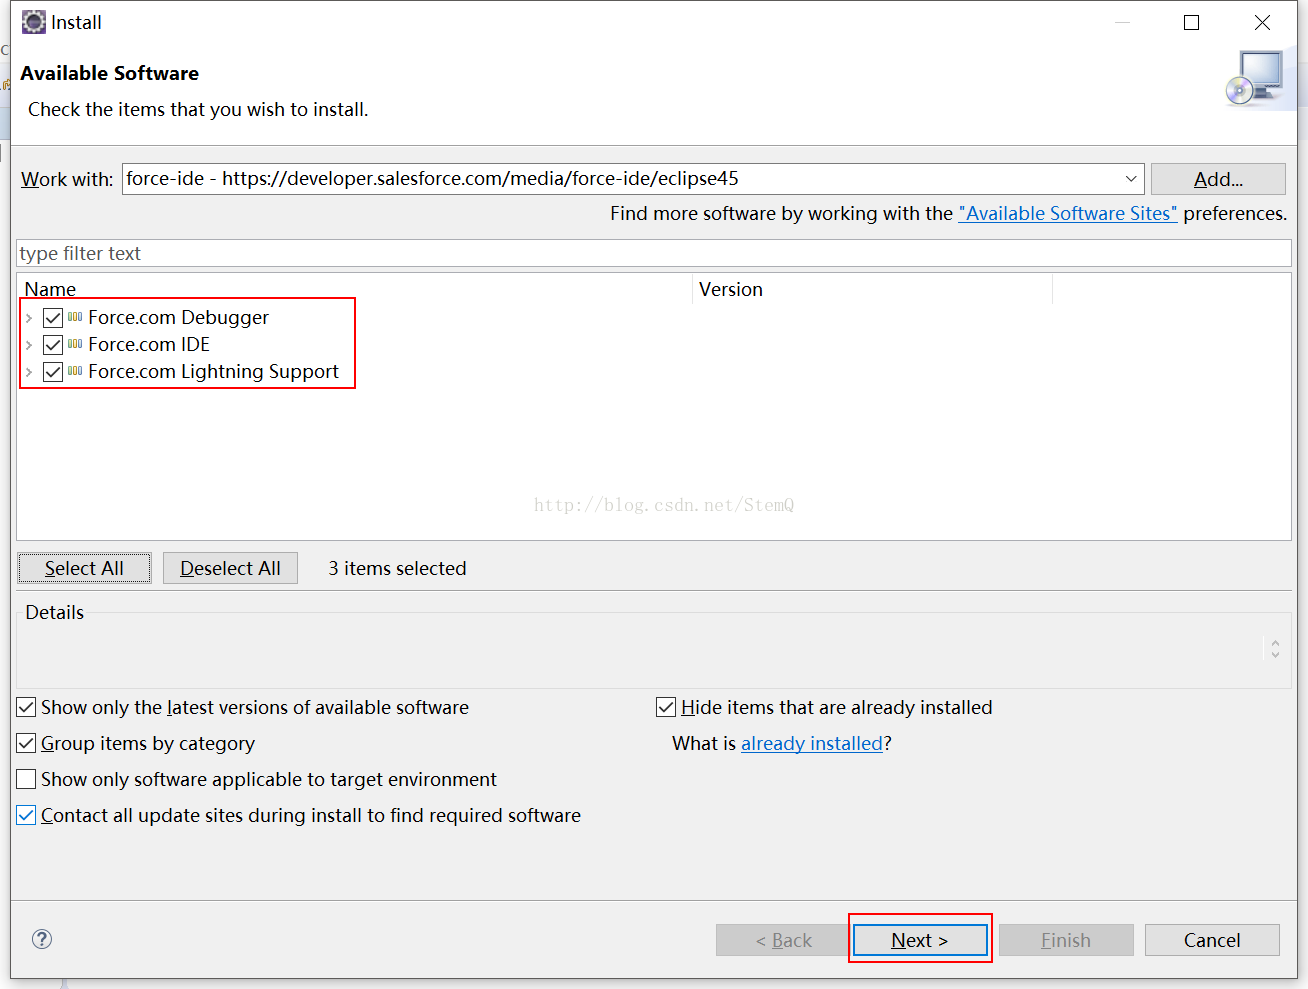Click the type filter text field
This screenshot has height=989, width=1308.
pos(650,253)
